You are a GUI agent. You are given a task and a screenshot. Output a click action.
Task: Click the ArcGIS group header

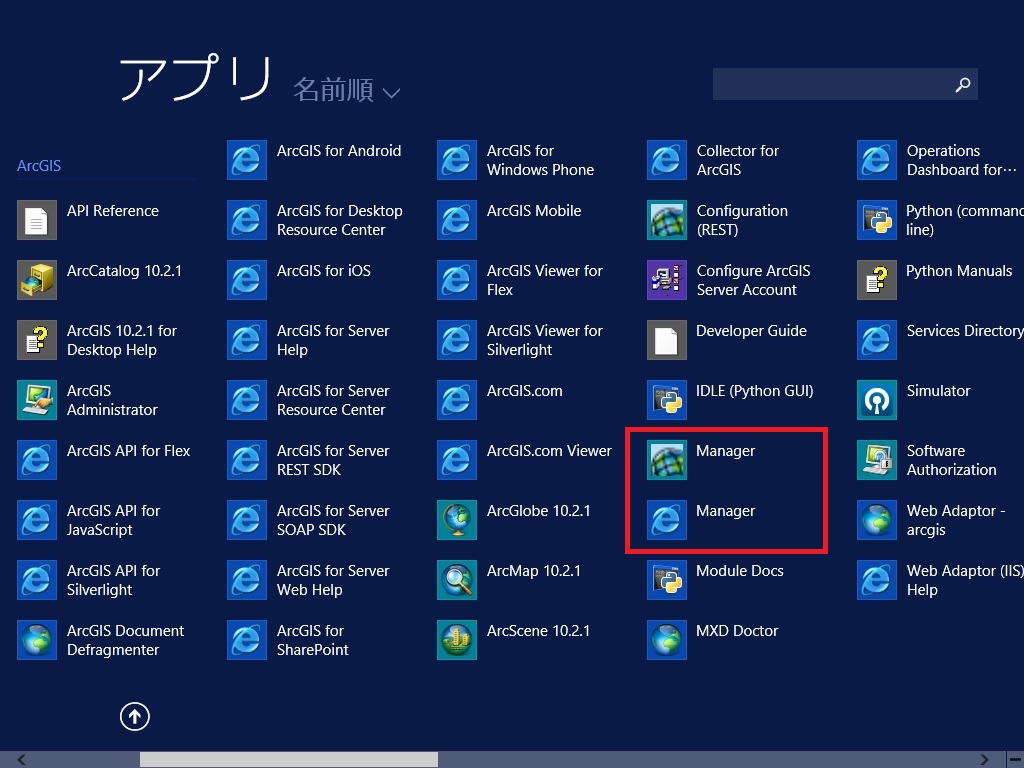(x=39, y=166)
